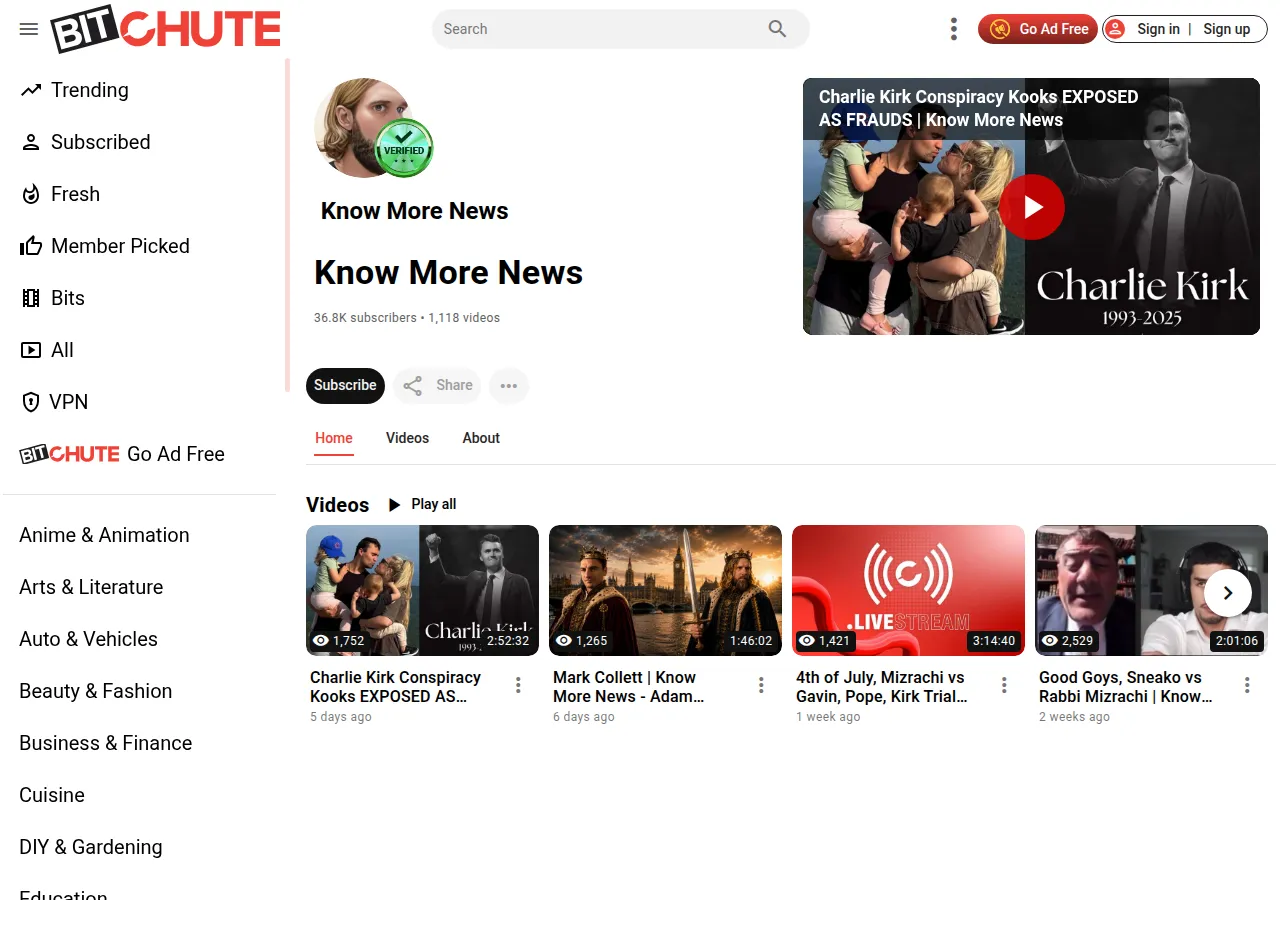This screenshot has height=948, width=1284.
Task: Click the featured video title overlay text
Action: tap(978, 108)
